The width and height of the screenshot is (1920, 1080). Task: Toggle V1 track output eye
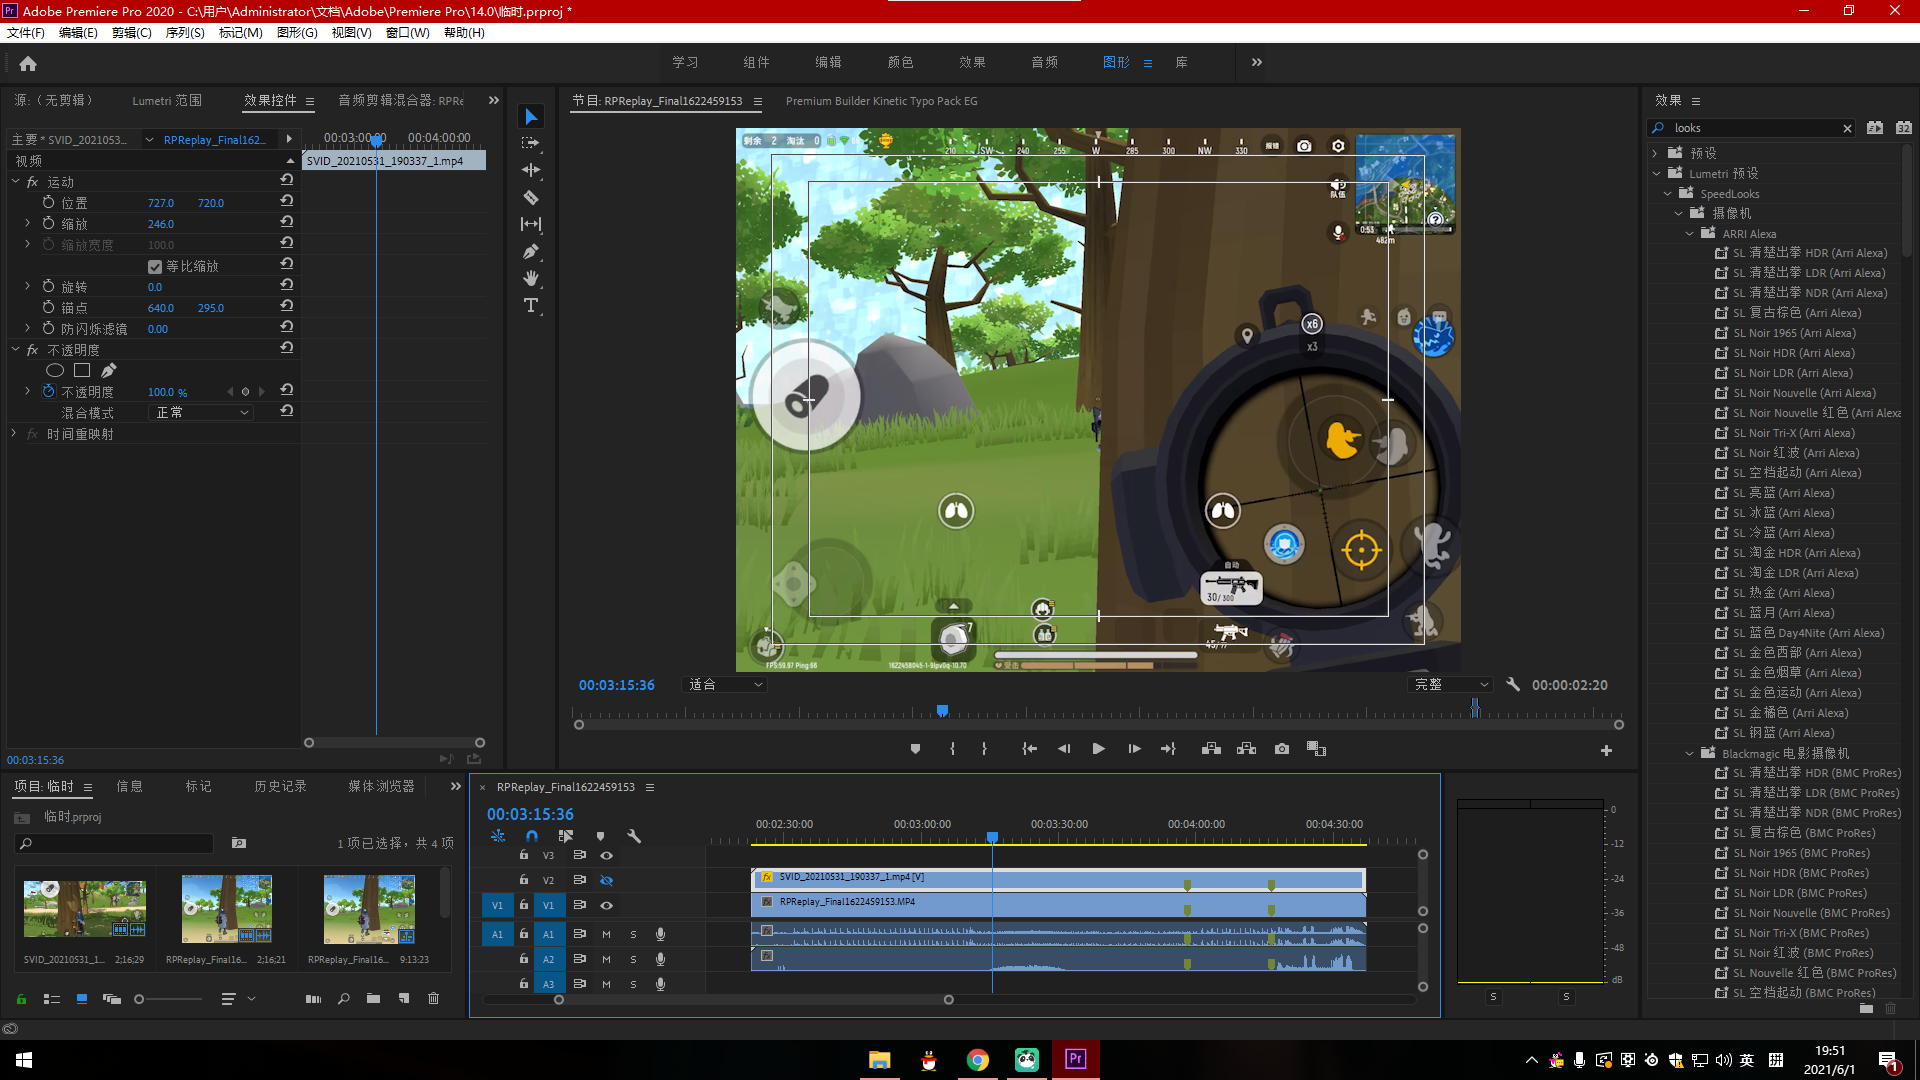tap(606, 906)
